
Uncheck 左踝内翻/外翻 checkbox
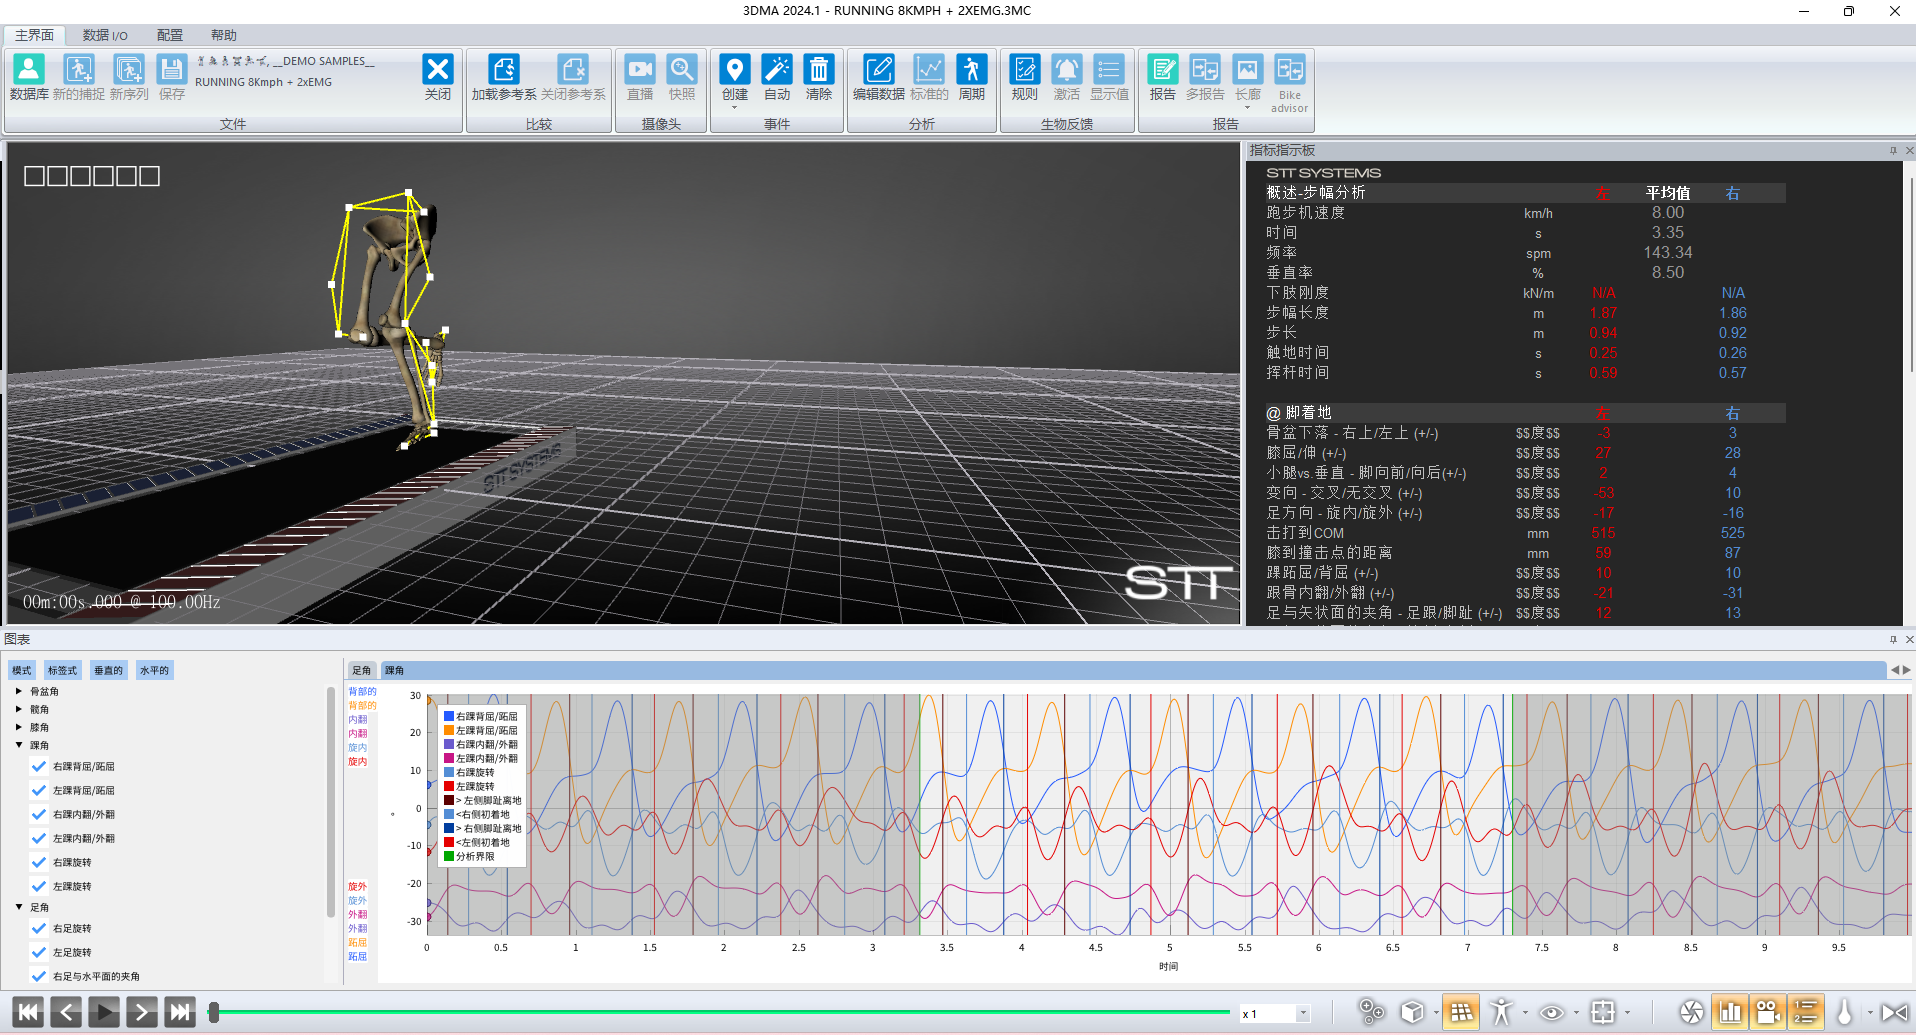39,839
